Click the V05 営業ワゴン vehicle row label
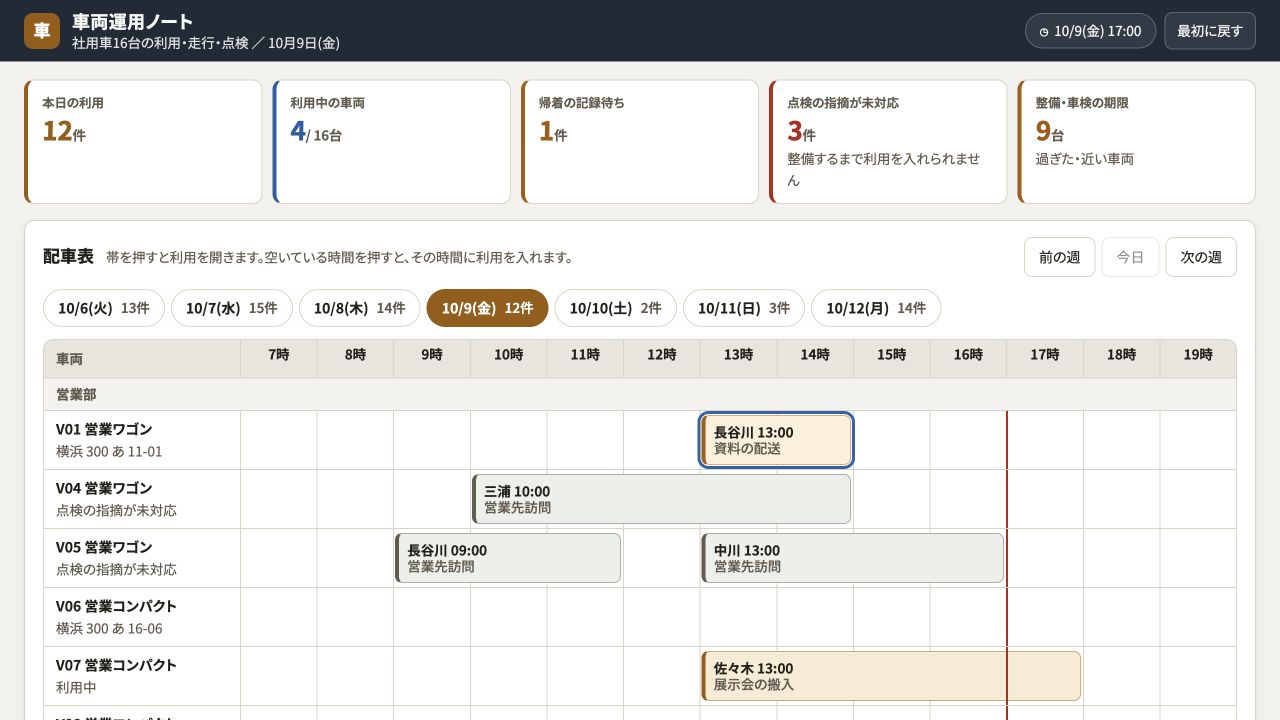This screenshot has width=1280, height=720. pos(142,558)
